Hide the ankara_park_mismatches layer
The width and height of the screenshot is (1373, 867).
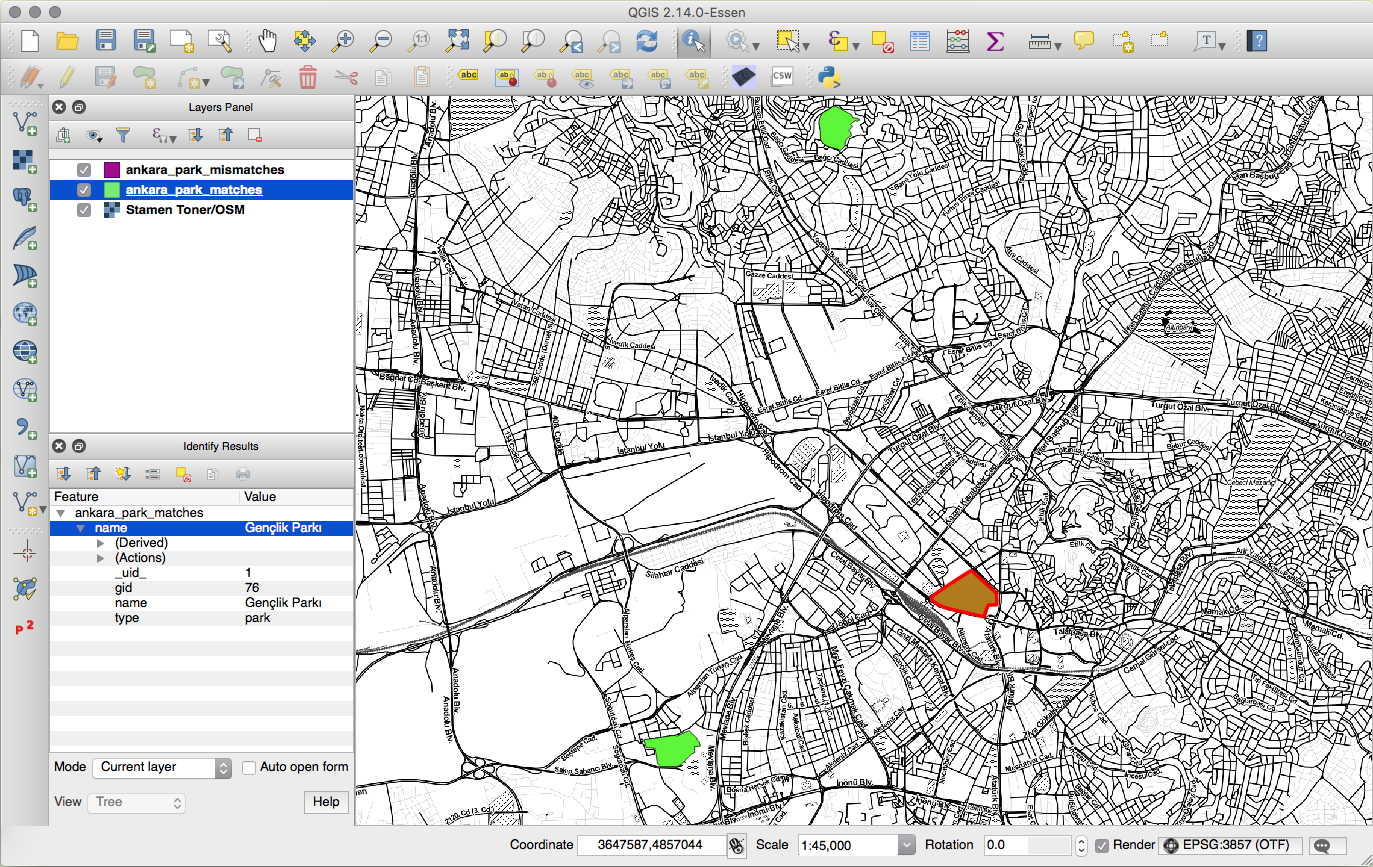click(x=84, y=170)
